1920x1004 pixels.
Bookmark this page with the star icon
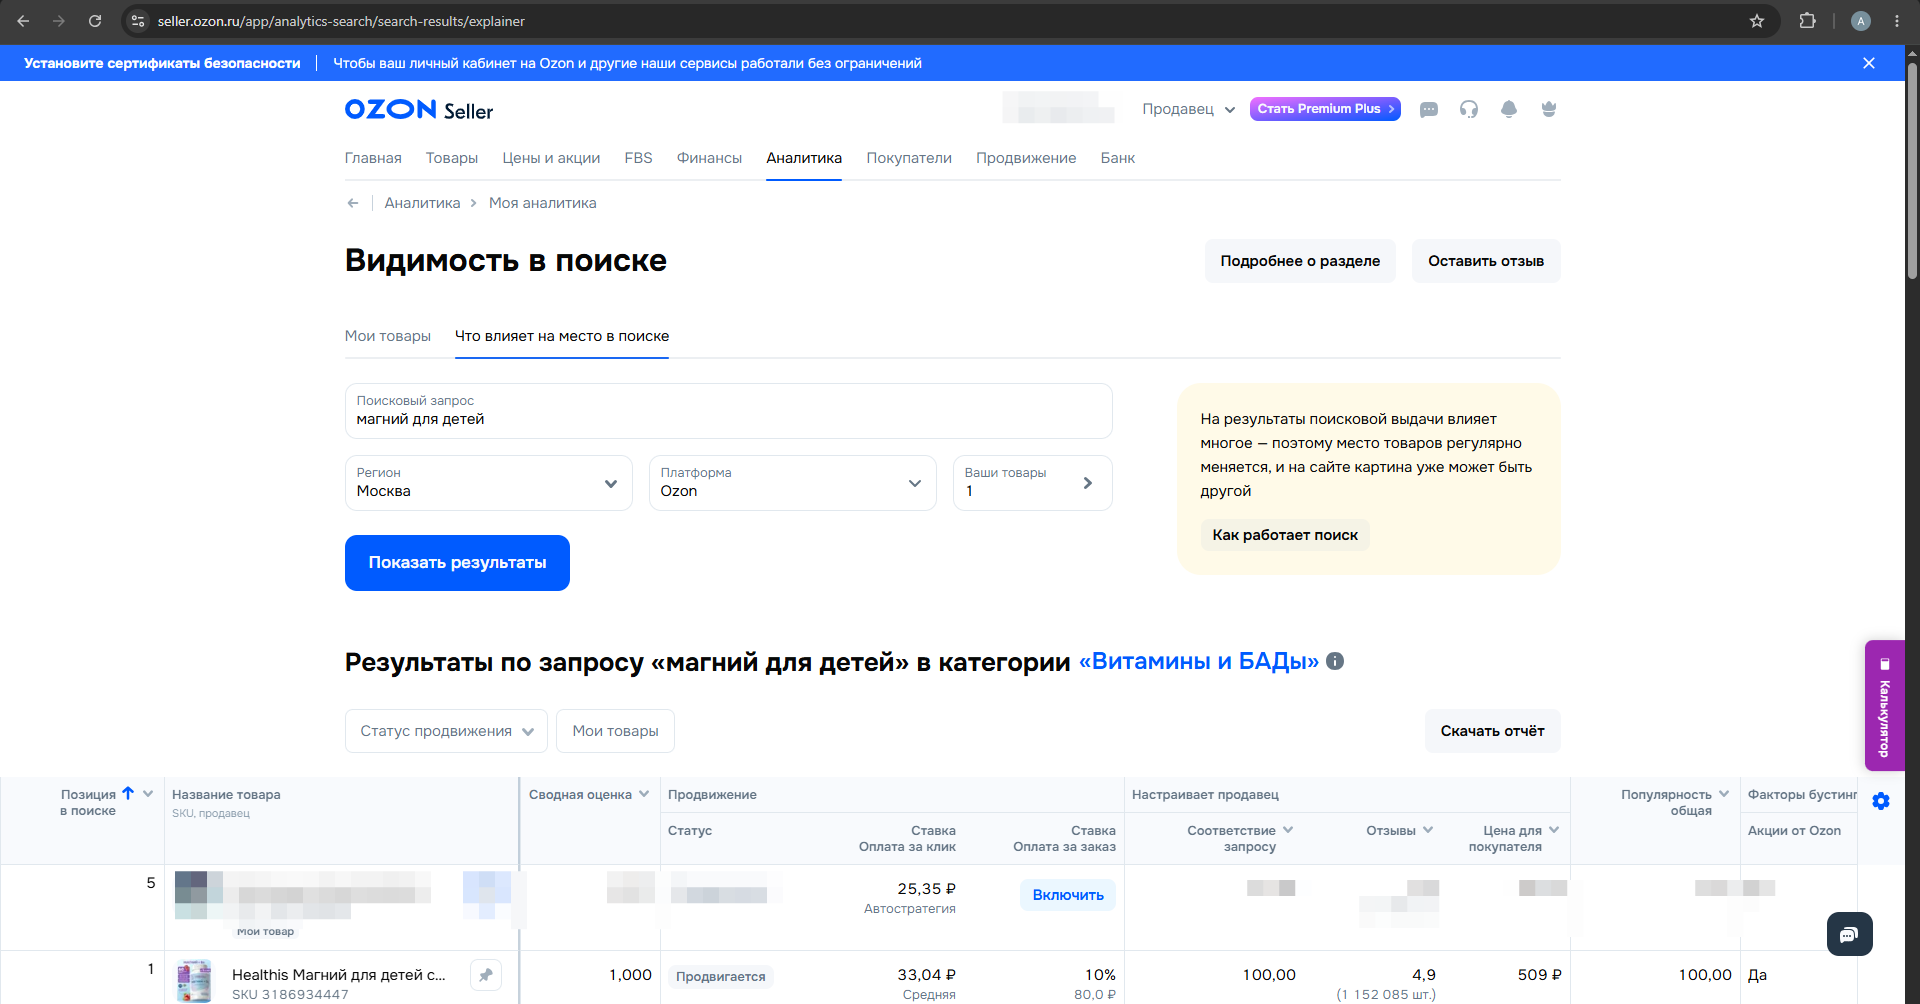1757,21
